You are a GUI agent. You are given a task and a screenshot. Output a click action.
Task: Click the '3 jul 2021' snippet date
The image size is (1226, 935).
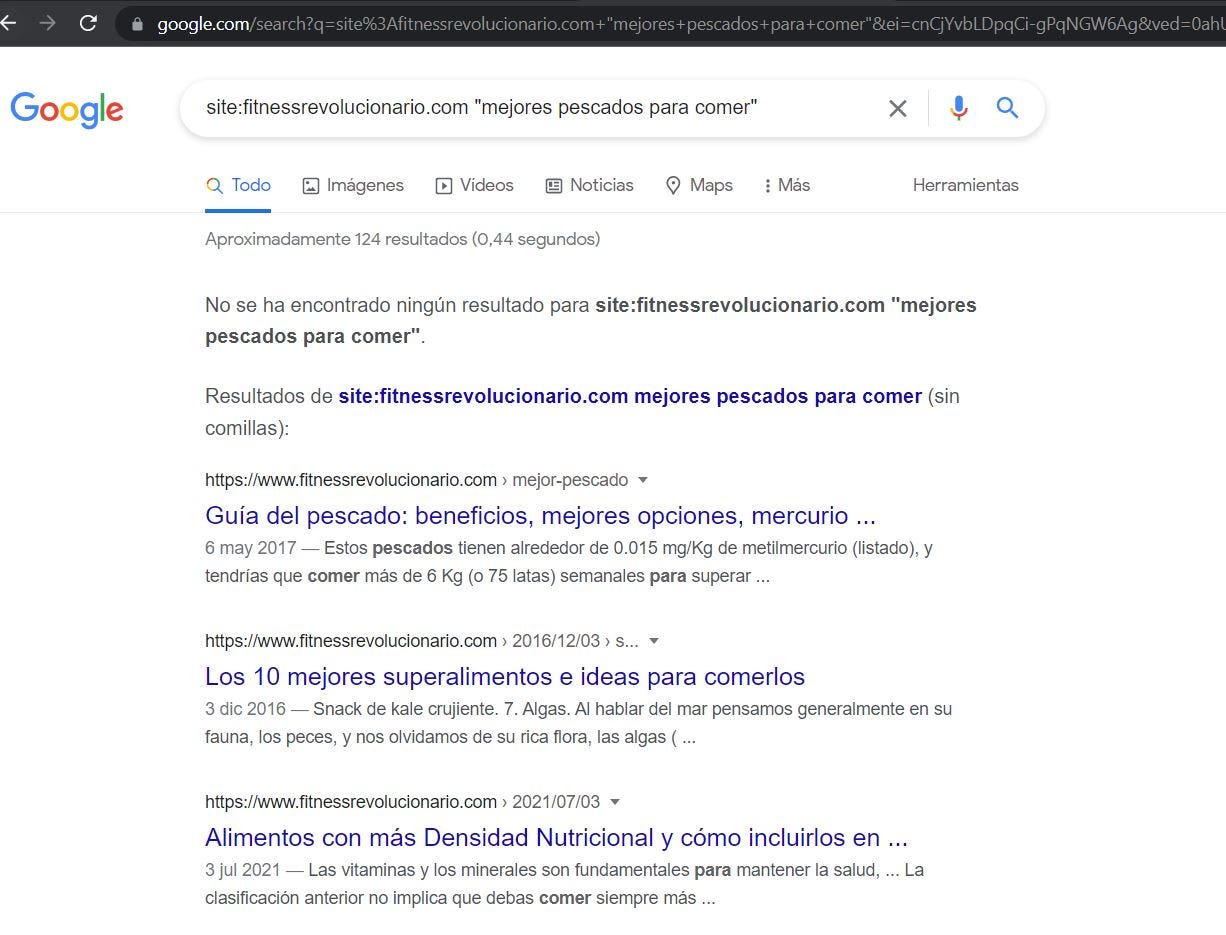click(243, 870)
